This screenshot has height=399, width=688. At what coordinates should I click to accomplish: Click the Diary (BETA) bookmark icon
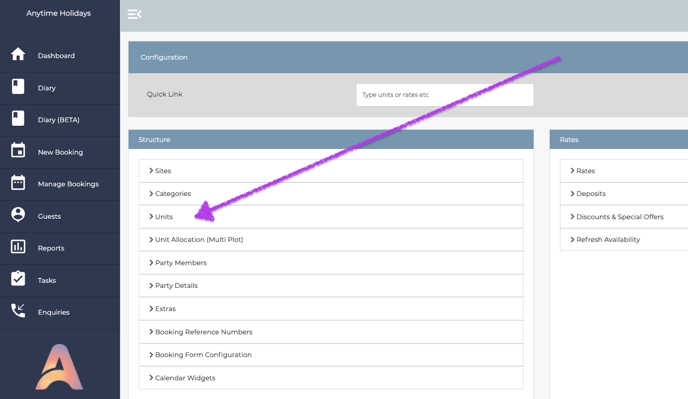tap(18, 119)
